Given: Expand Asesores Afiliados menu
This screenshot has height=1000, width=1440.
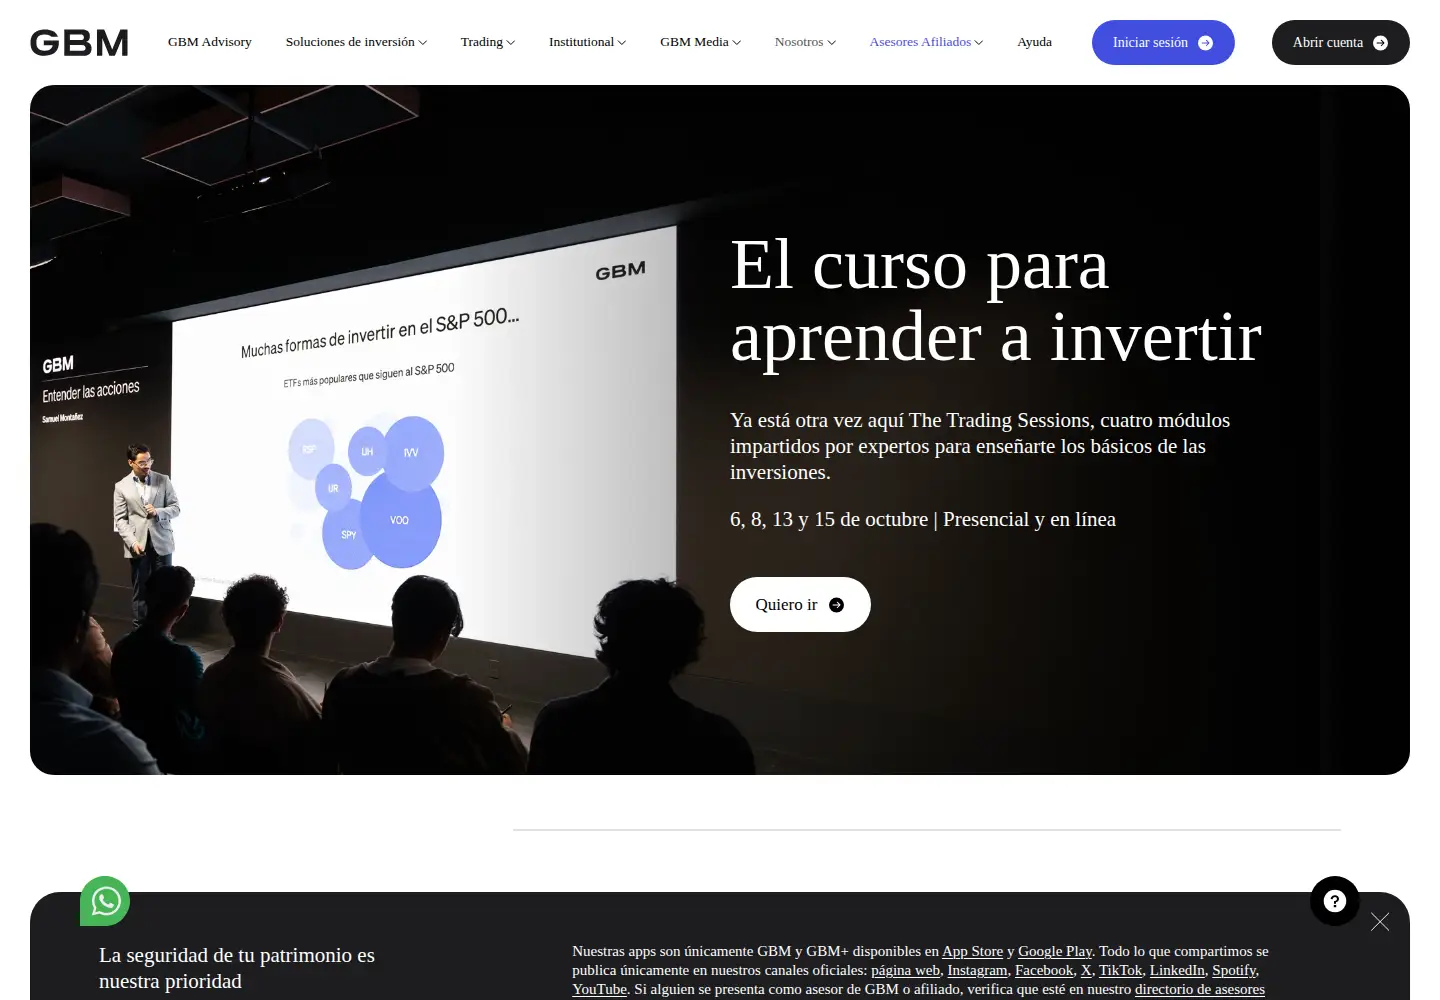Looking at the screenshot, I should coord(926,42).
